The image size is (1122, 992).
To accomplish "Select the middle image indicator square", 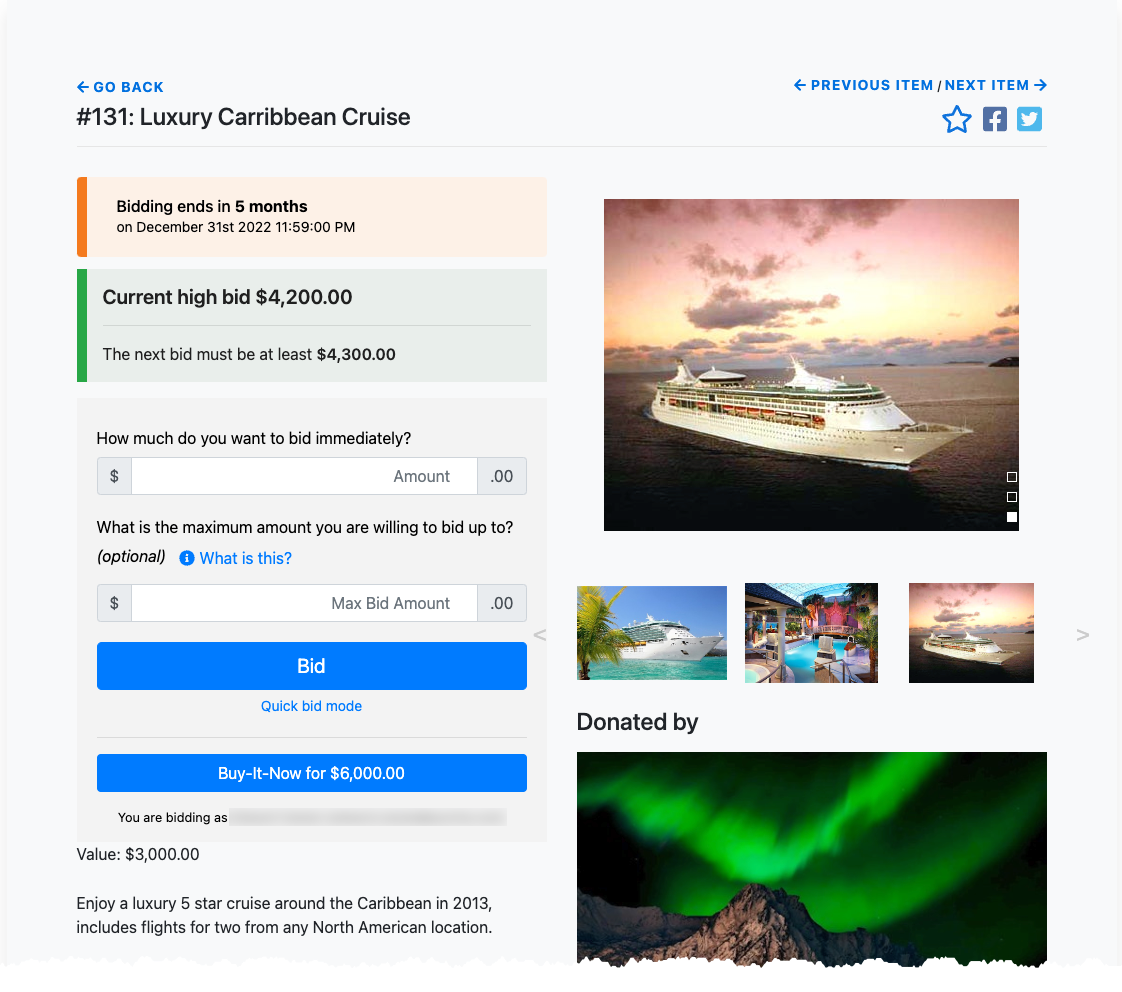I will [x=1012, y=497].
